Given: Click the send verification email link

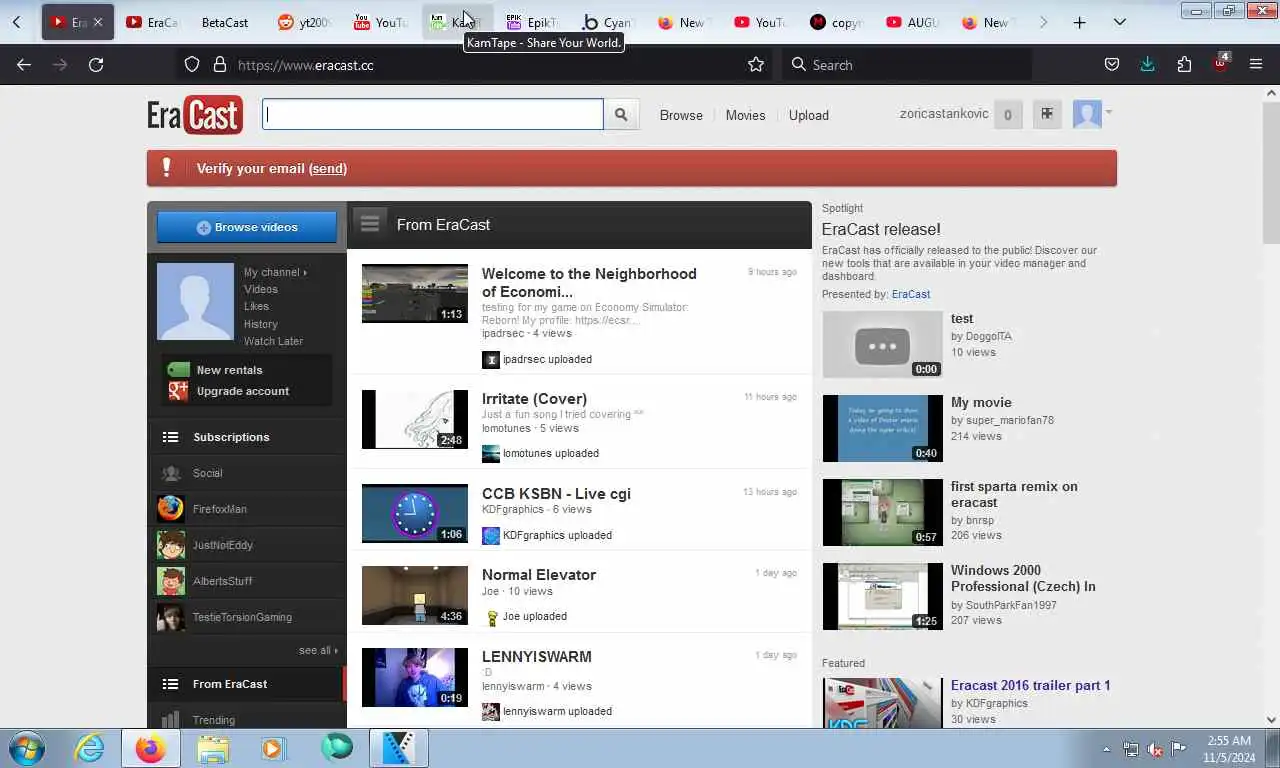Looking at the screenshot, I should point(328,168).
